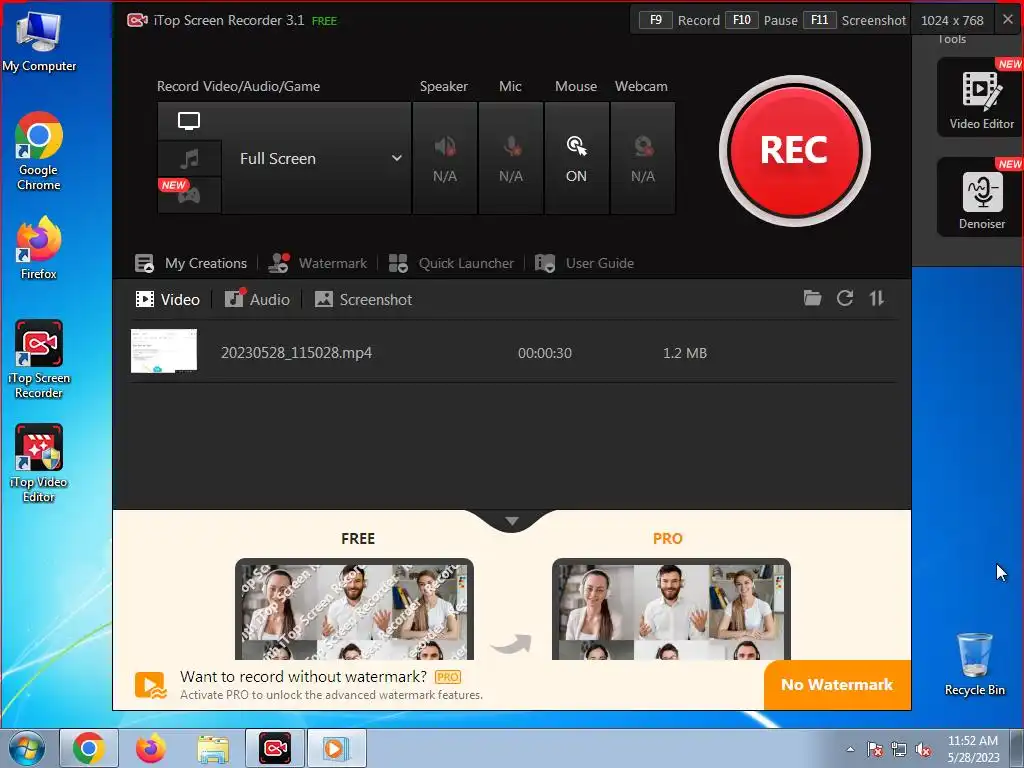Open the My Creations tab

tap(191, 263)
